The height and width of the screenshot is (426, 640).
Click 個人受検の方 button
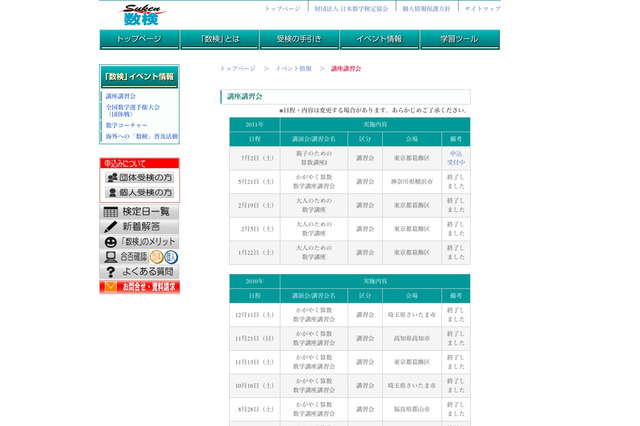pos(140,192)
